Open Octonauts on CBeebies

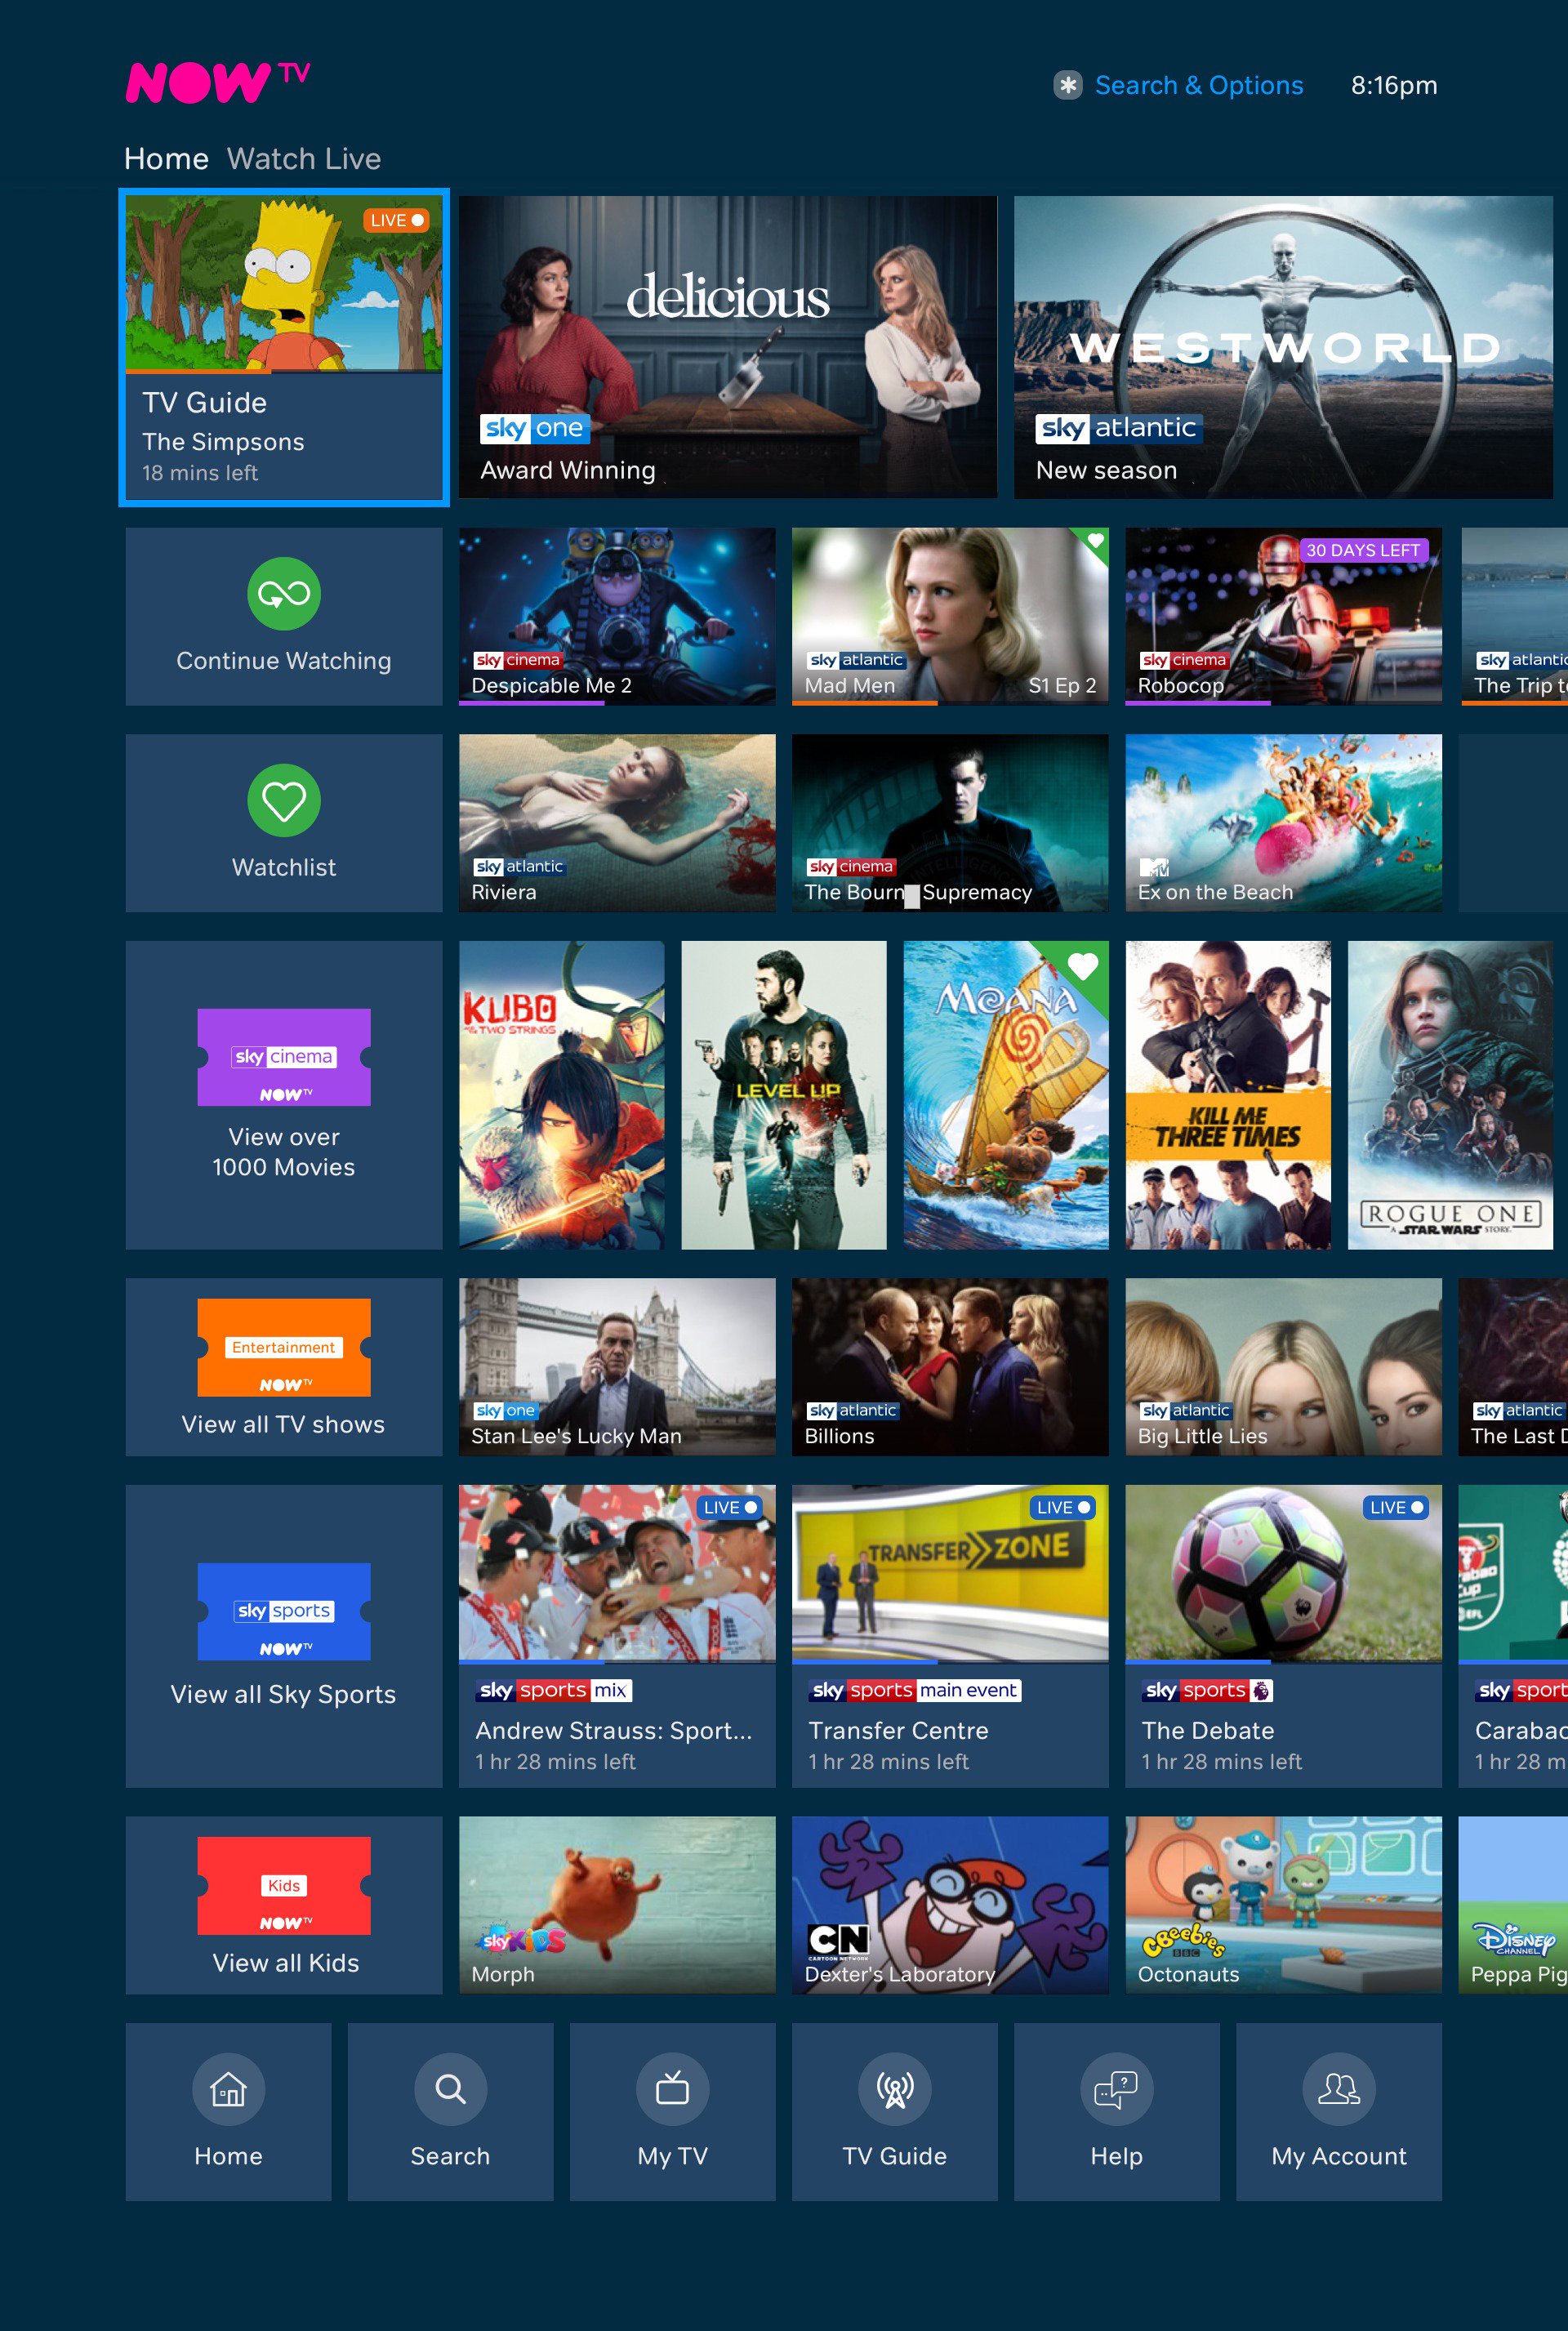coord(1283,1905)
